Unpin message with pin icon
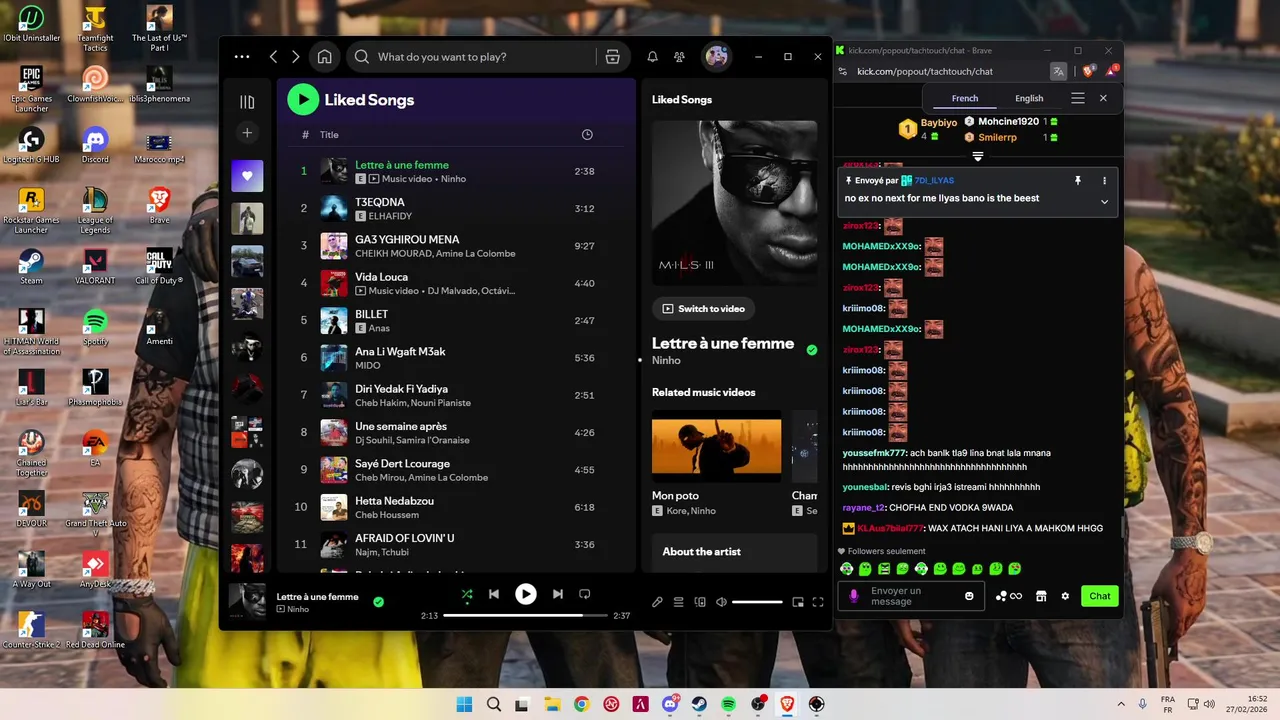This screenshot has height=720, width=1280. tap(1078, 180)
